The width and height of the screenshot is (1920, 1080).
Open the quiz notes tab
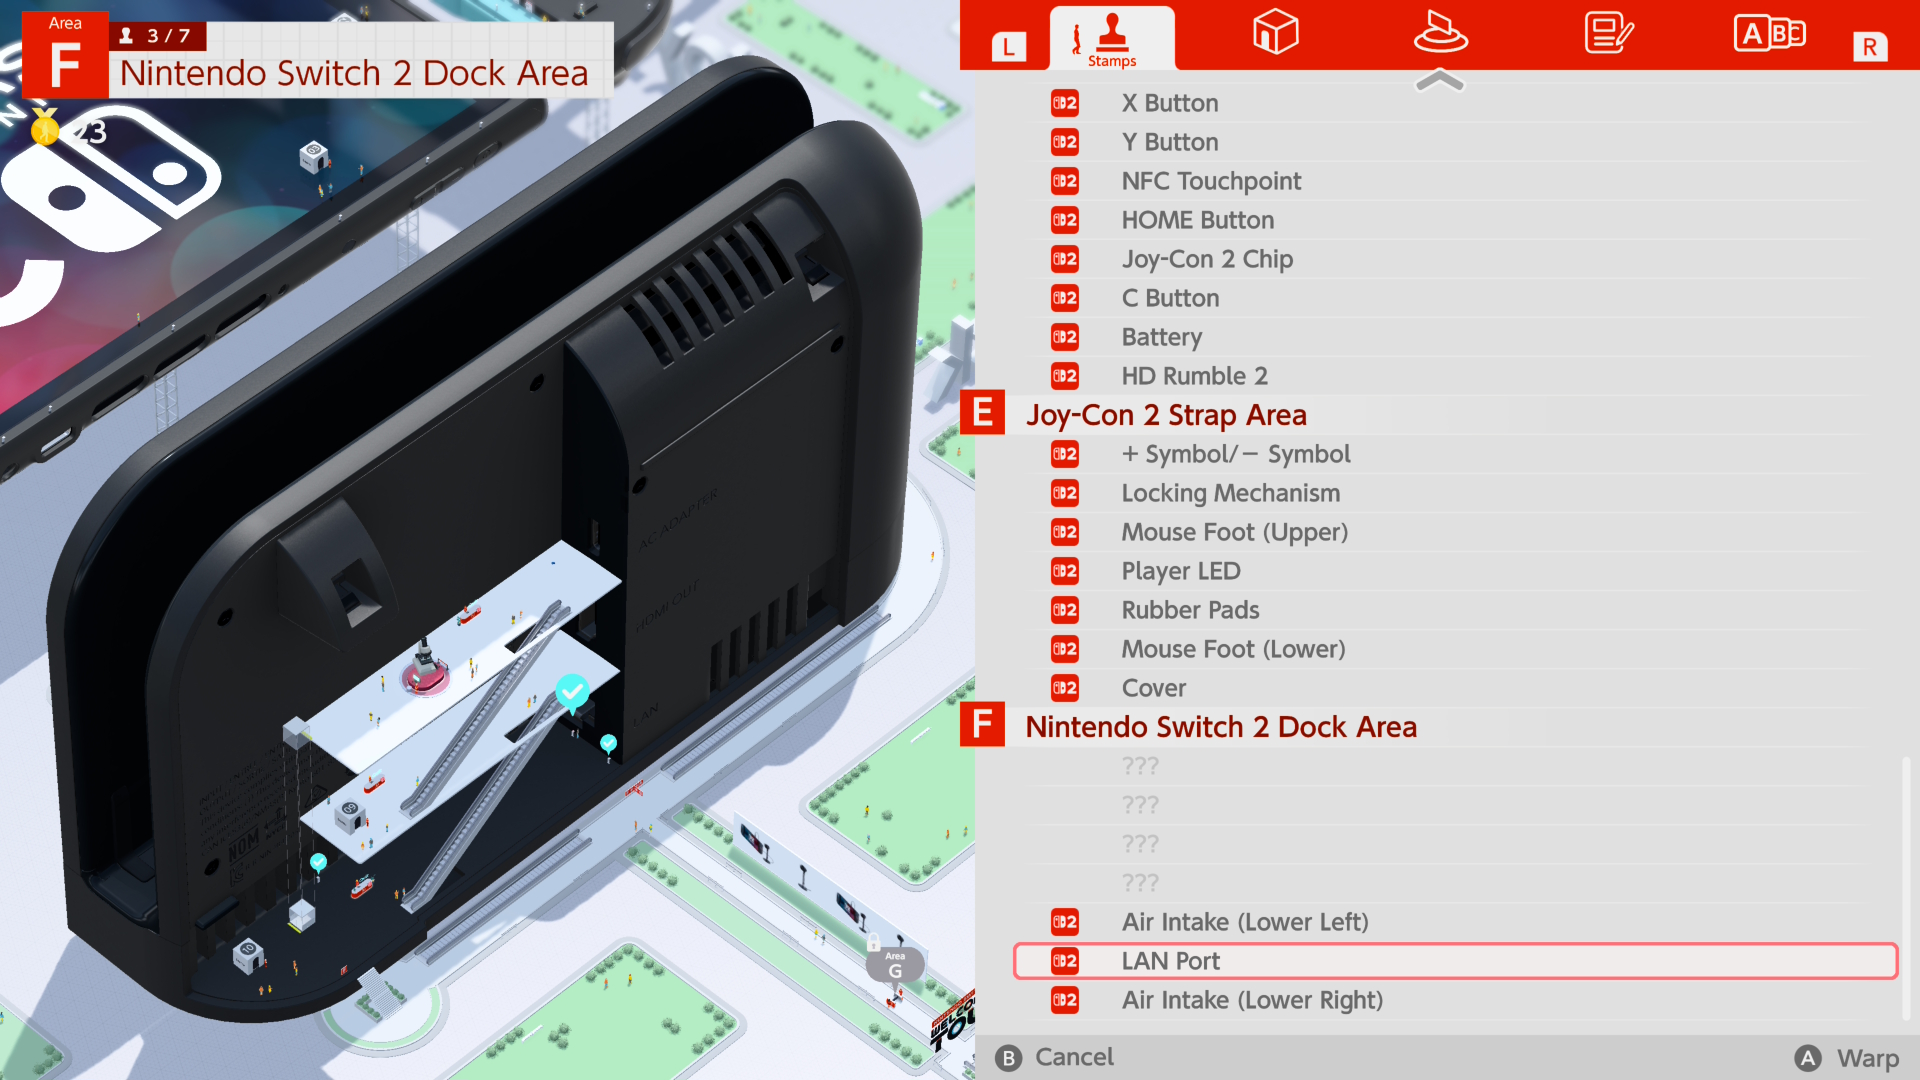pos(1609,32)
